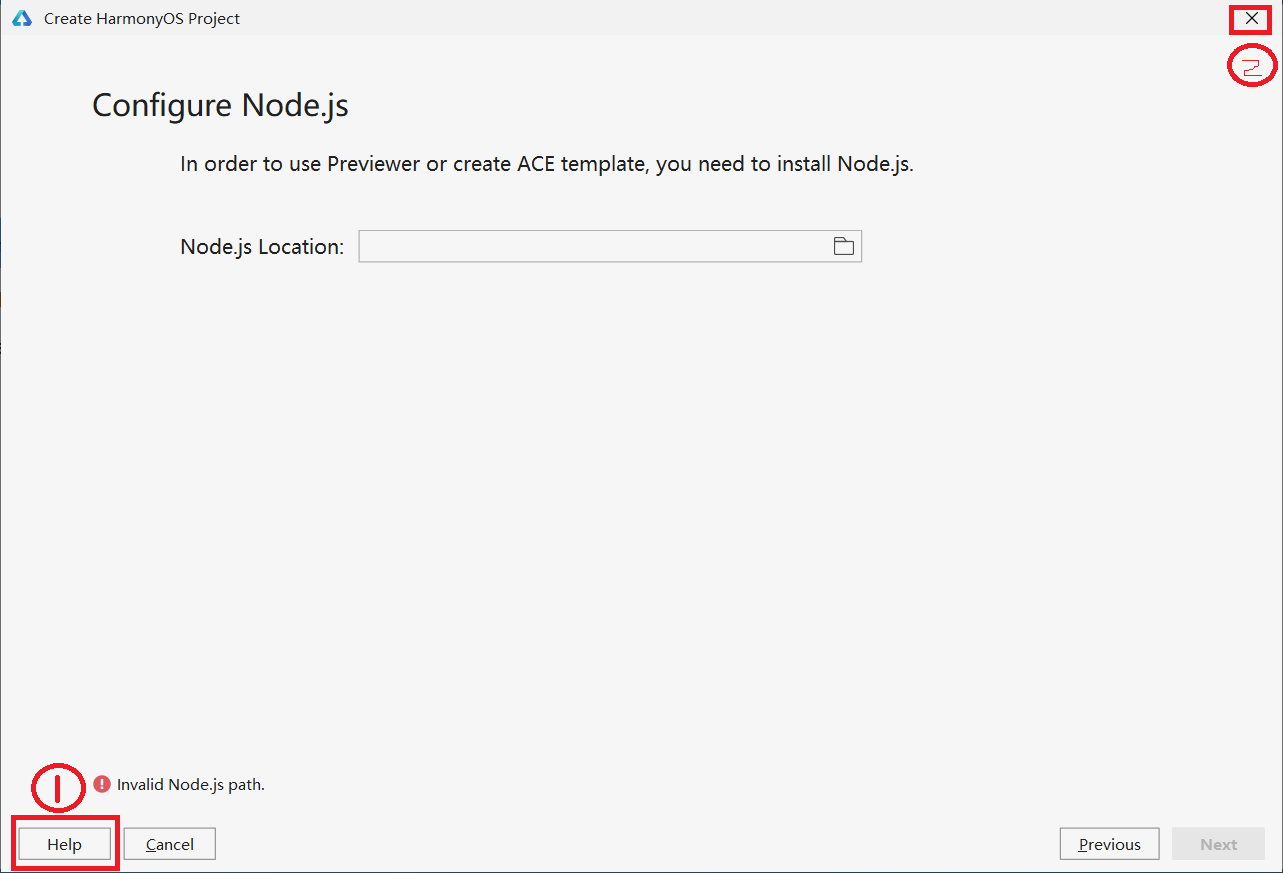Screen dimensions: 1283x873
Task: Click the "Create HarmonyOS Project" window title
Action: (142, 18)
